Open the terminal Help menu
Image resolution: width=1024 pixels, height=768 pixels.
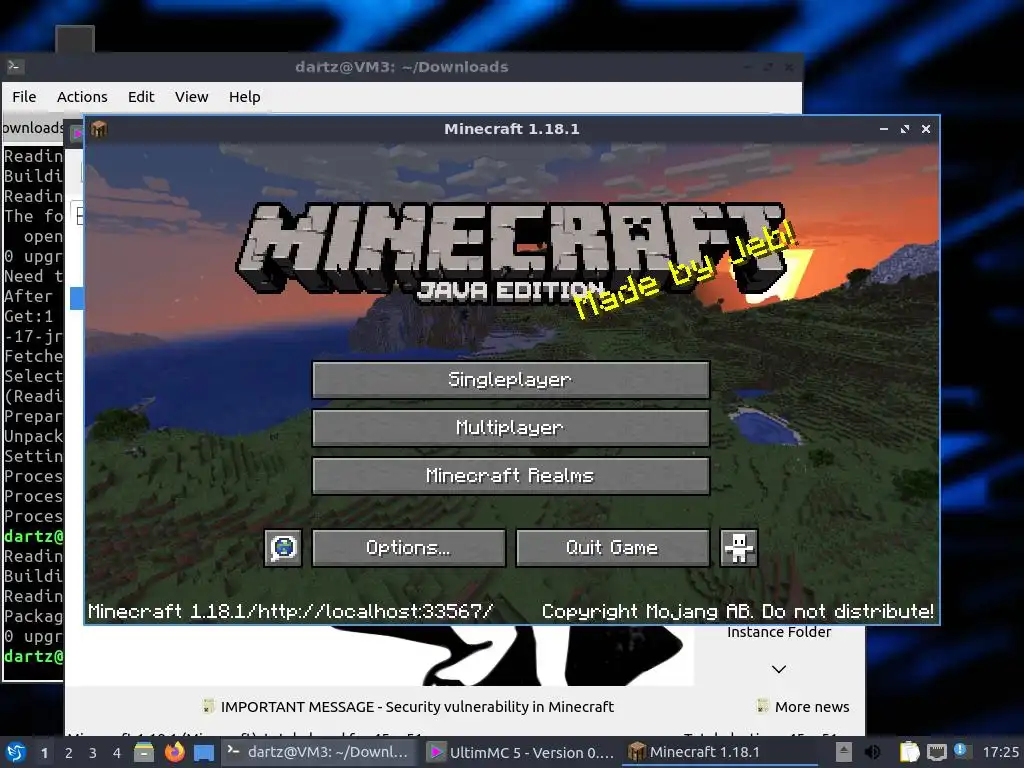(x=245, y=97)
